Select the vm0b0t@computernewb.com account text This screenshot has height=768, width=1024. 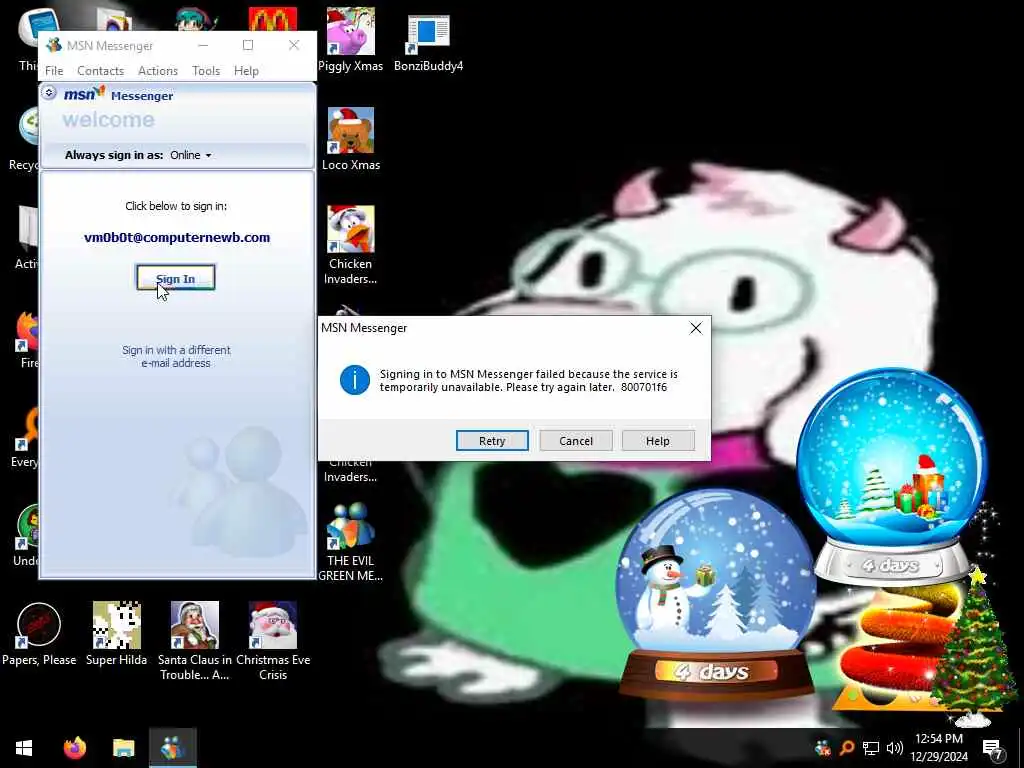177,237
